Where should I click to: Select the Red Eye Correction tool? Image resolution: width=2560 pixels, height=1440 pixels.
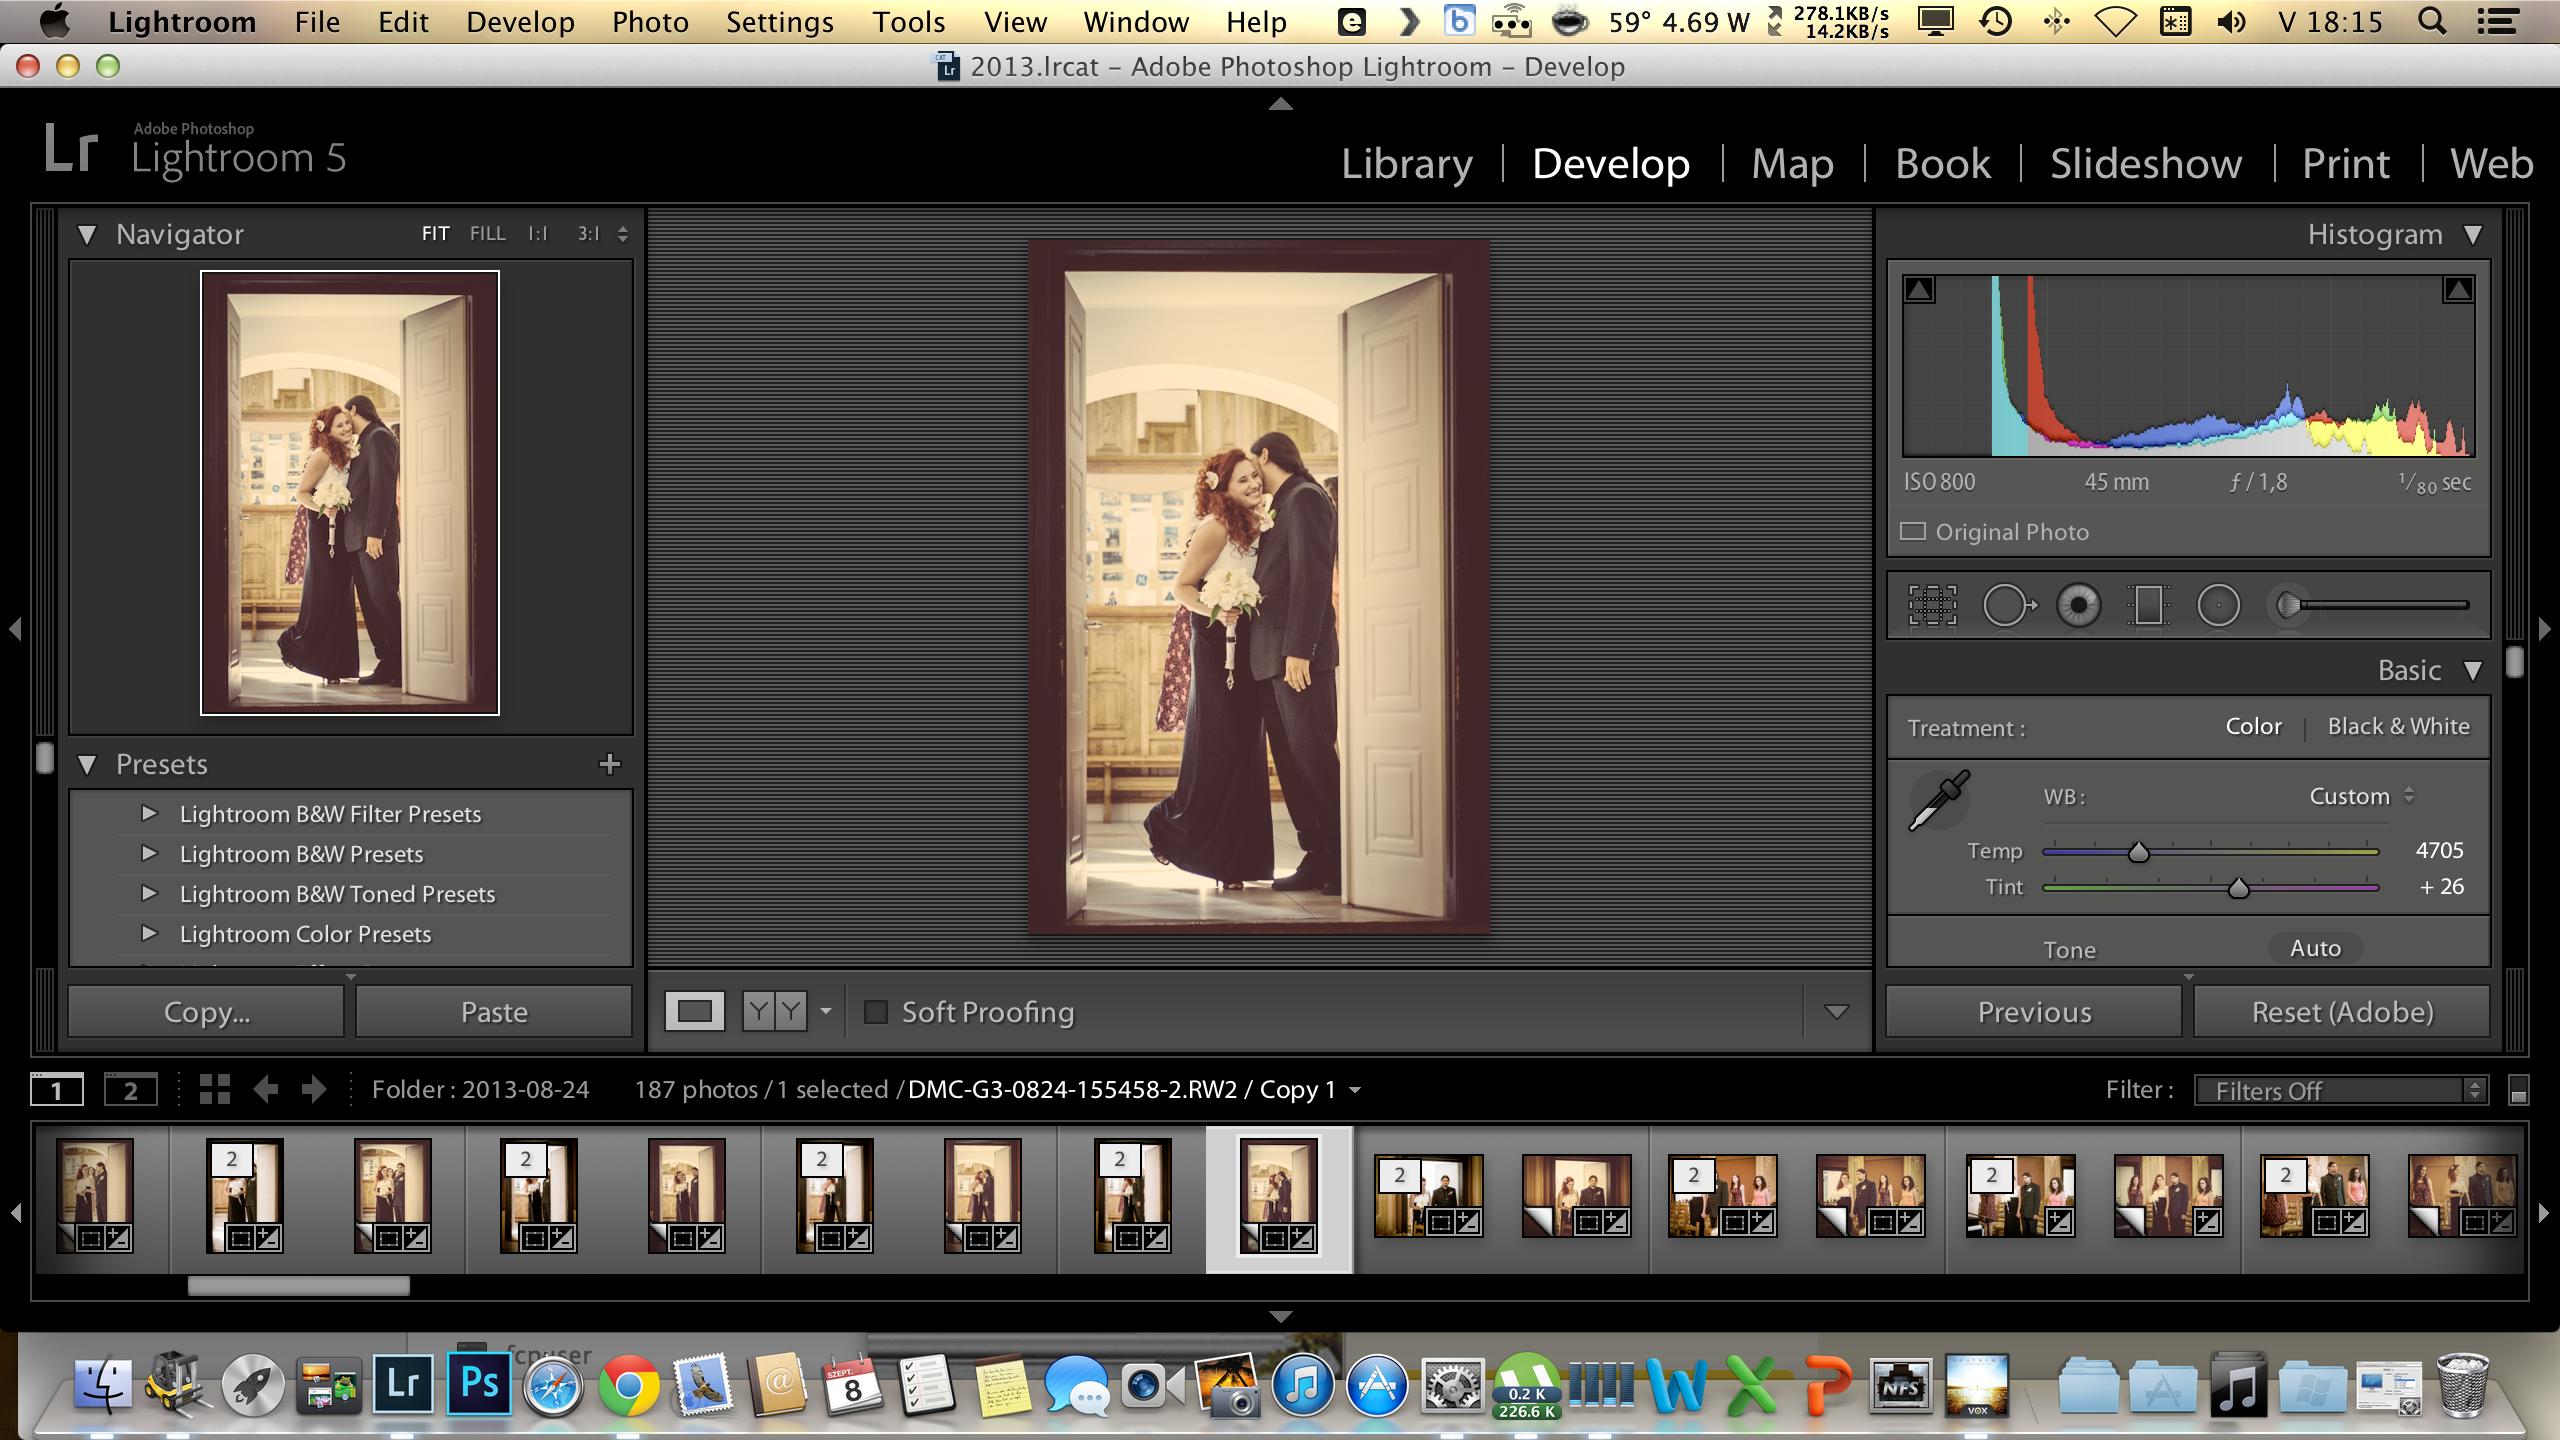point(2078,605)
